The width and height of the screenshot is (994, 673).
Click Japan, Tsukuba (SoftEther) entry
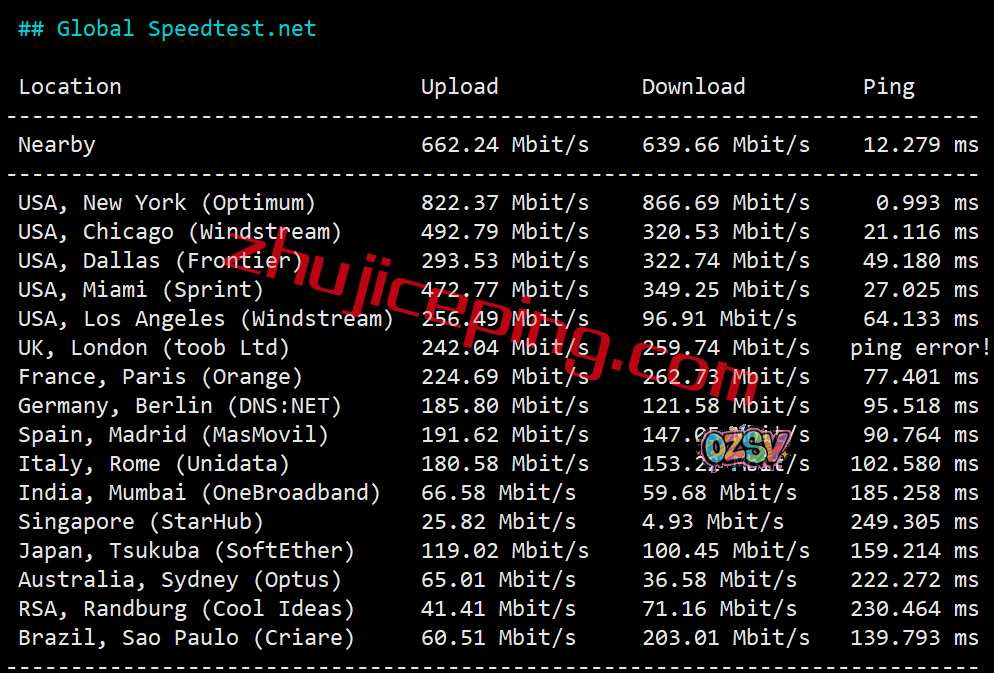click(186, 551)
